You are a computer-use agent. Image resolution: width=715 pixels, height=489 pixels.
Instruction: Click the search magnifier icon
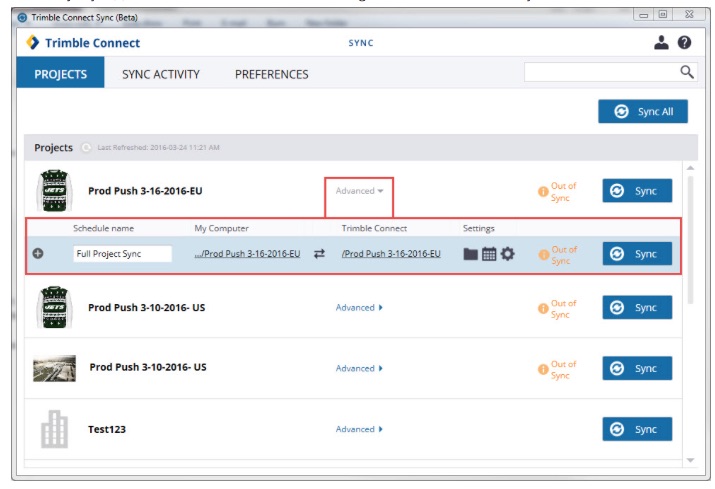(687, 72)
